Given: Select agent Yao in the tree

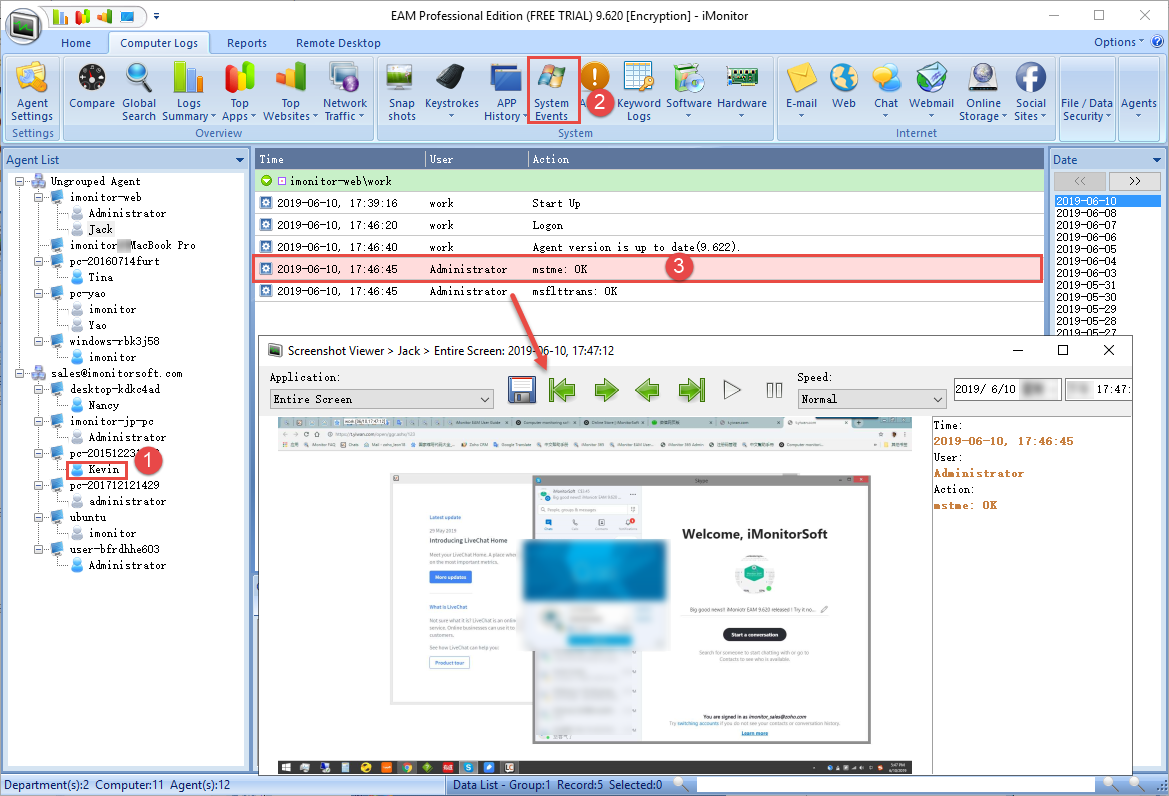Looking at the screenshot, I should coord(97,326).
